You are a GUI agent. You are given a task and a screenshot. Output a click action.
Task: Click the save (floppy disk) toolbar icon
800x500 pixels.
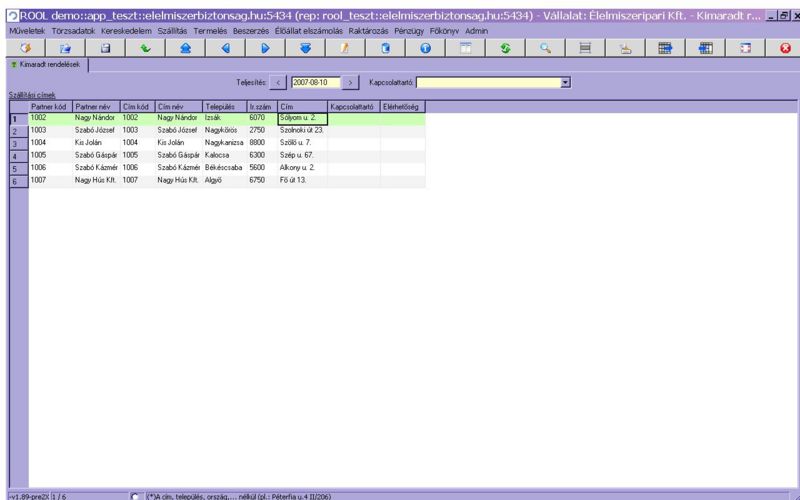pyautogui.click(x=105, y=48)
